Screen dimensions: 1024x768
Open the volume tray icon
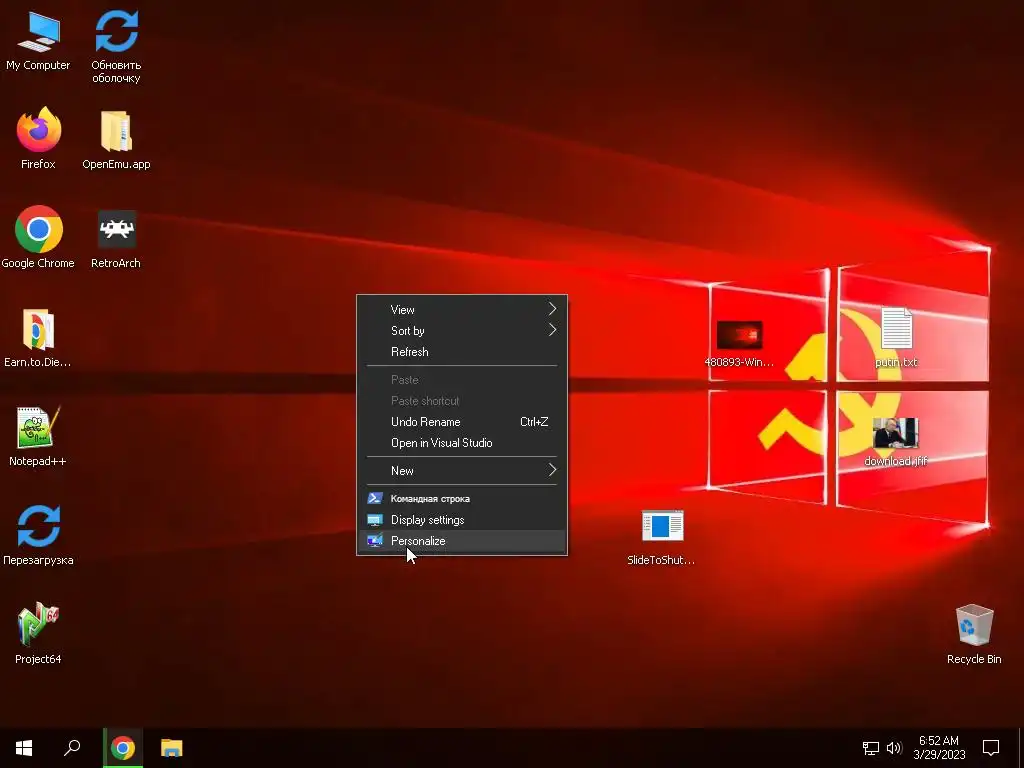(894, 748)
